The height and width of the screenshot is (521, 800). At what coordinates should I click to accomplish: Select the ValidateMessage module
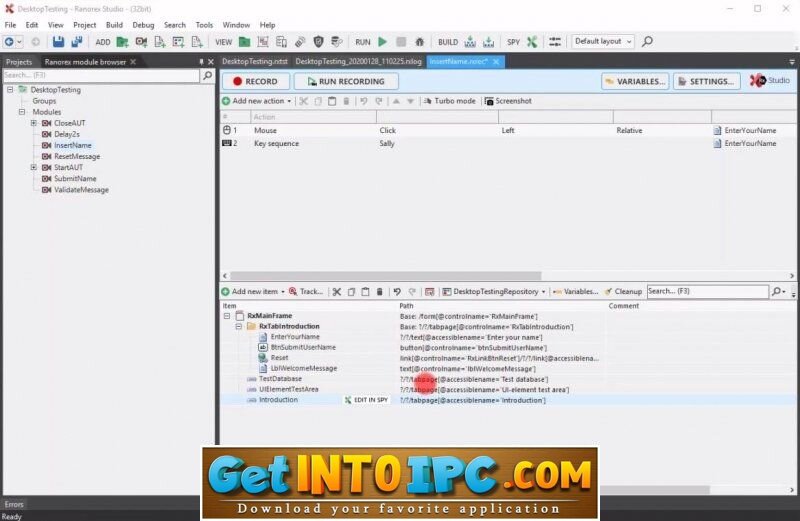(x=81, y=190)
